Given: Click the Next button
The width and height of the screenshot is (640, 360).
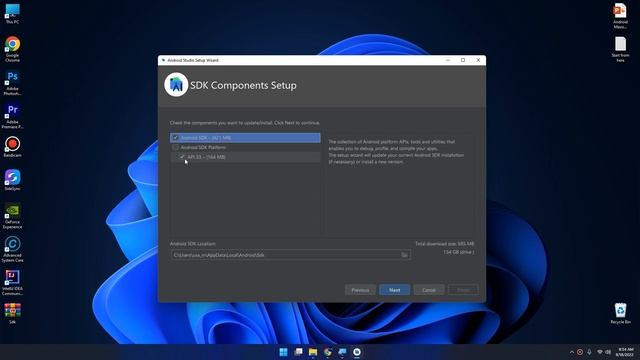Looking at the screenshot, I should pyautogui.click(x=394, y=290).
